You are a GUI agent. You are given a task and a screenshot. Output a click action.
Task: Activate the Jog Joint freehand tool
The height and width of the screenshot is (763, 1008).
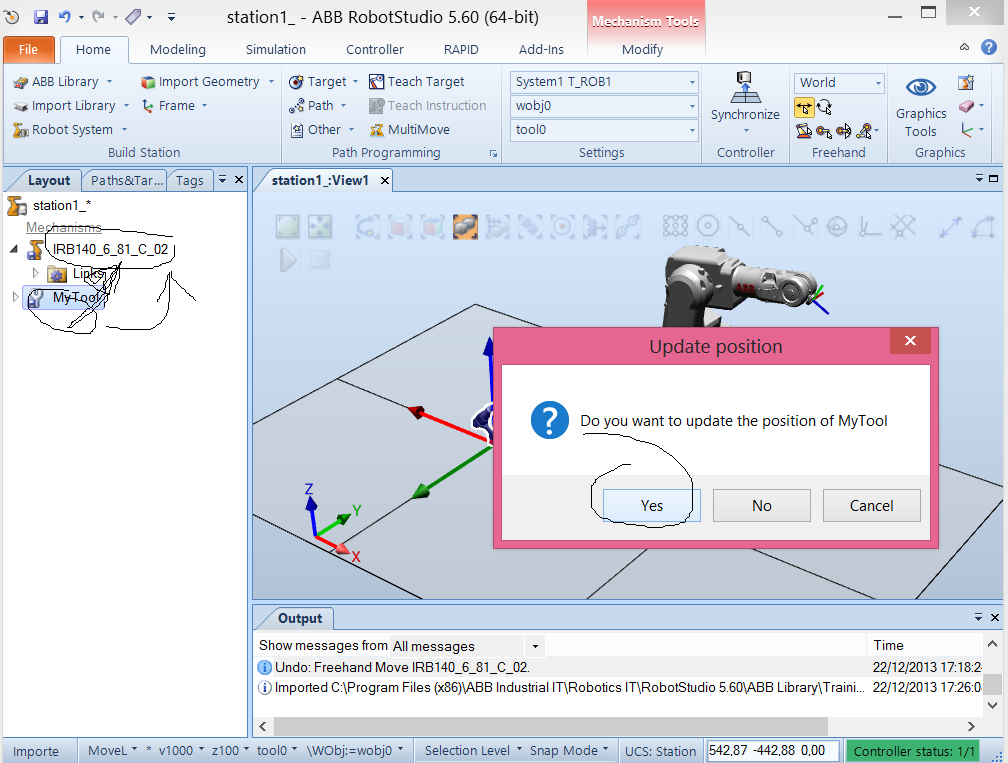804,131
